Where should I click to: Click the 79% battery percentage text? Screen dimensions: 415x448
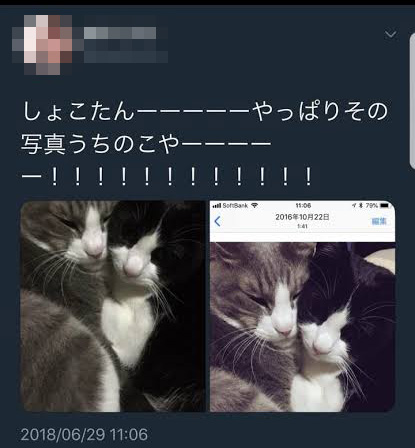coord(372,206)
